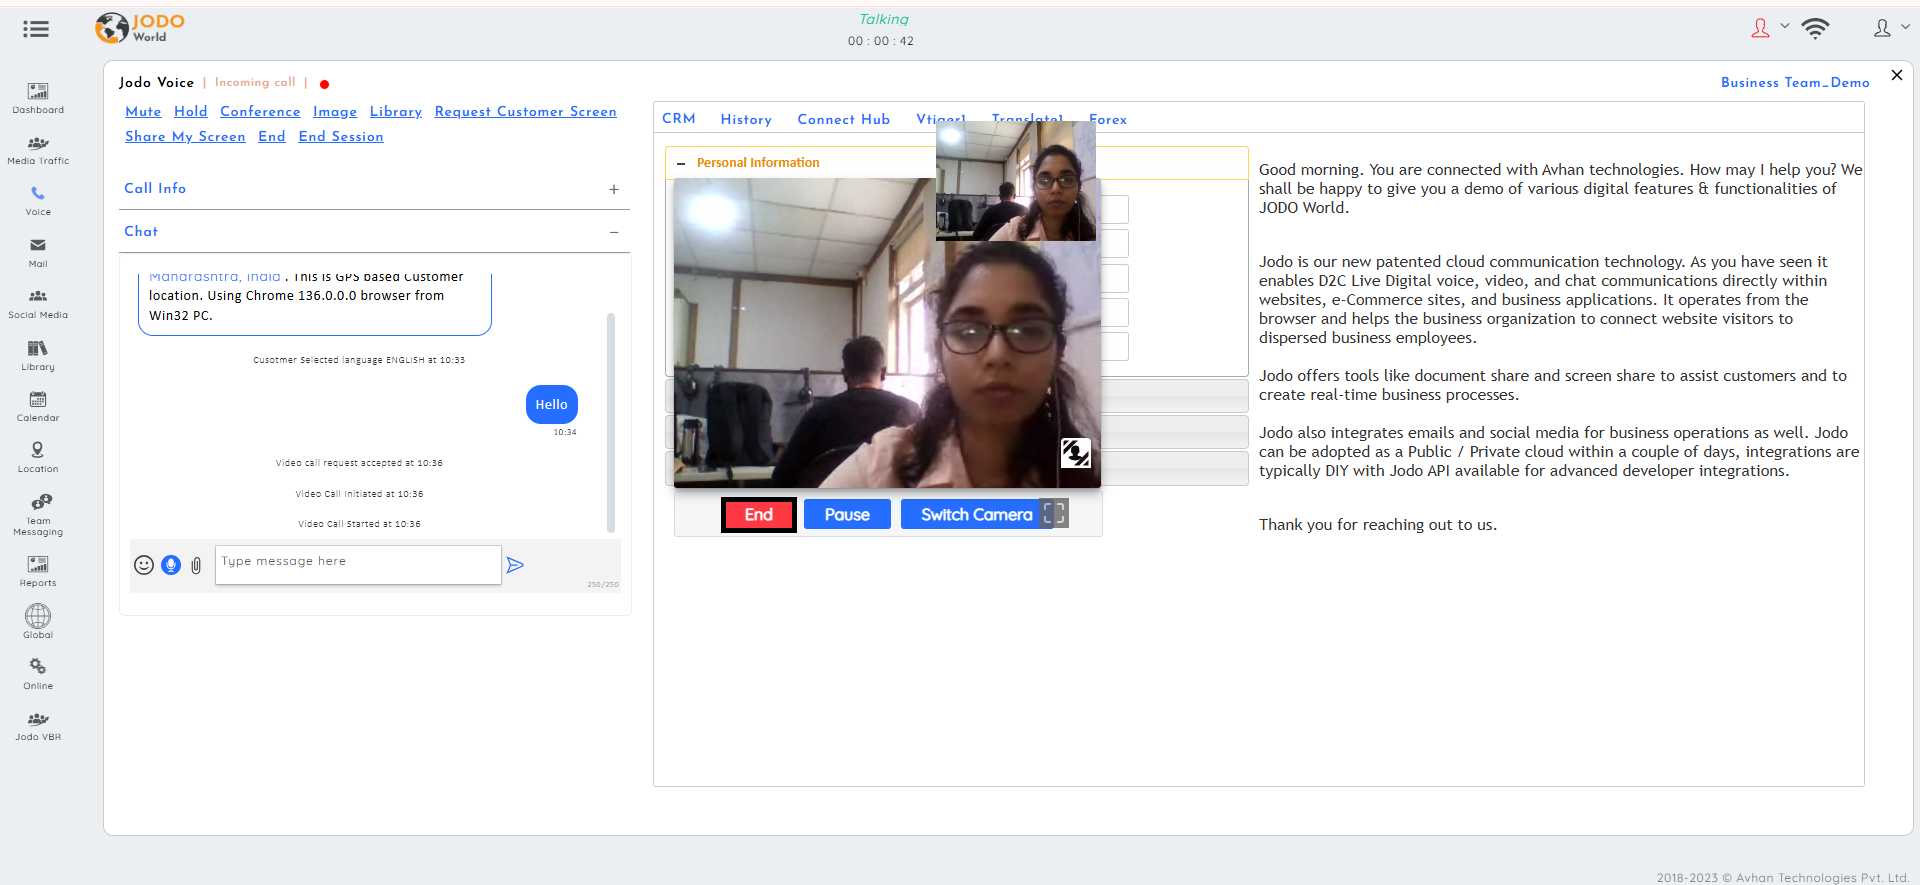
Task: Open Jodo VBR in sidebar
Action: (38, 726)
